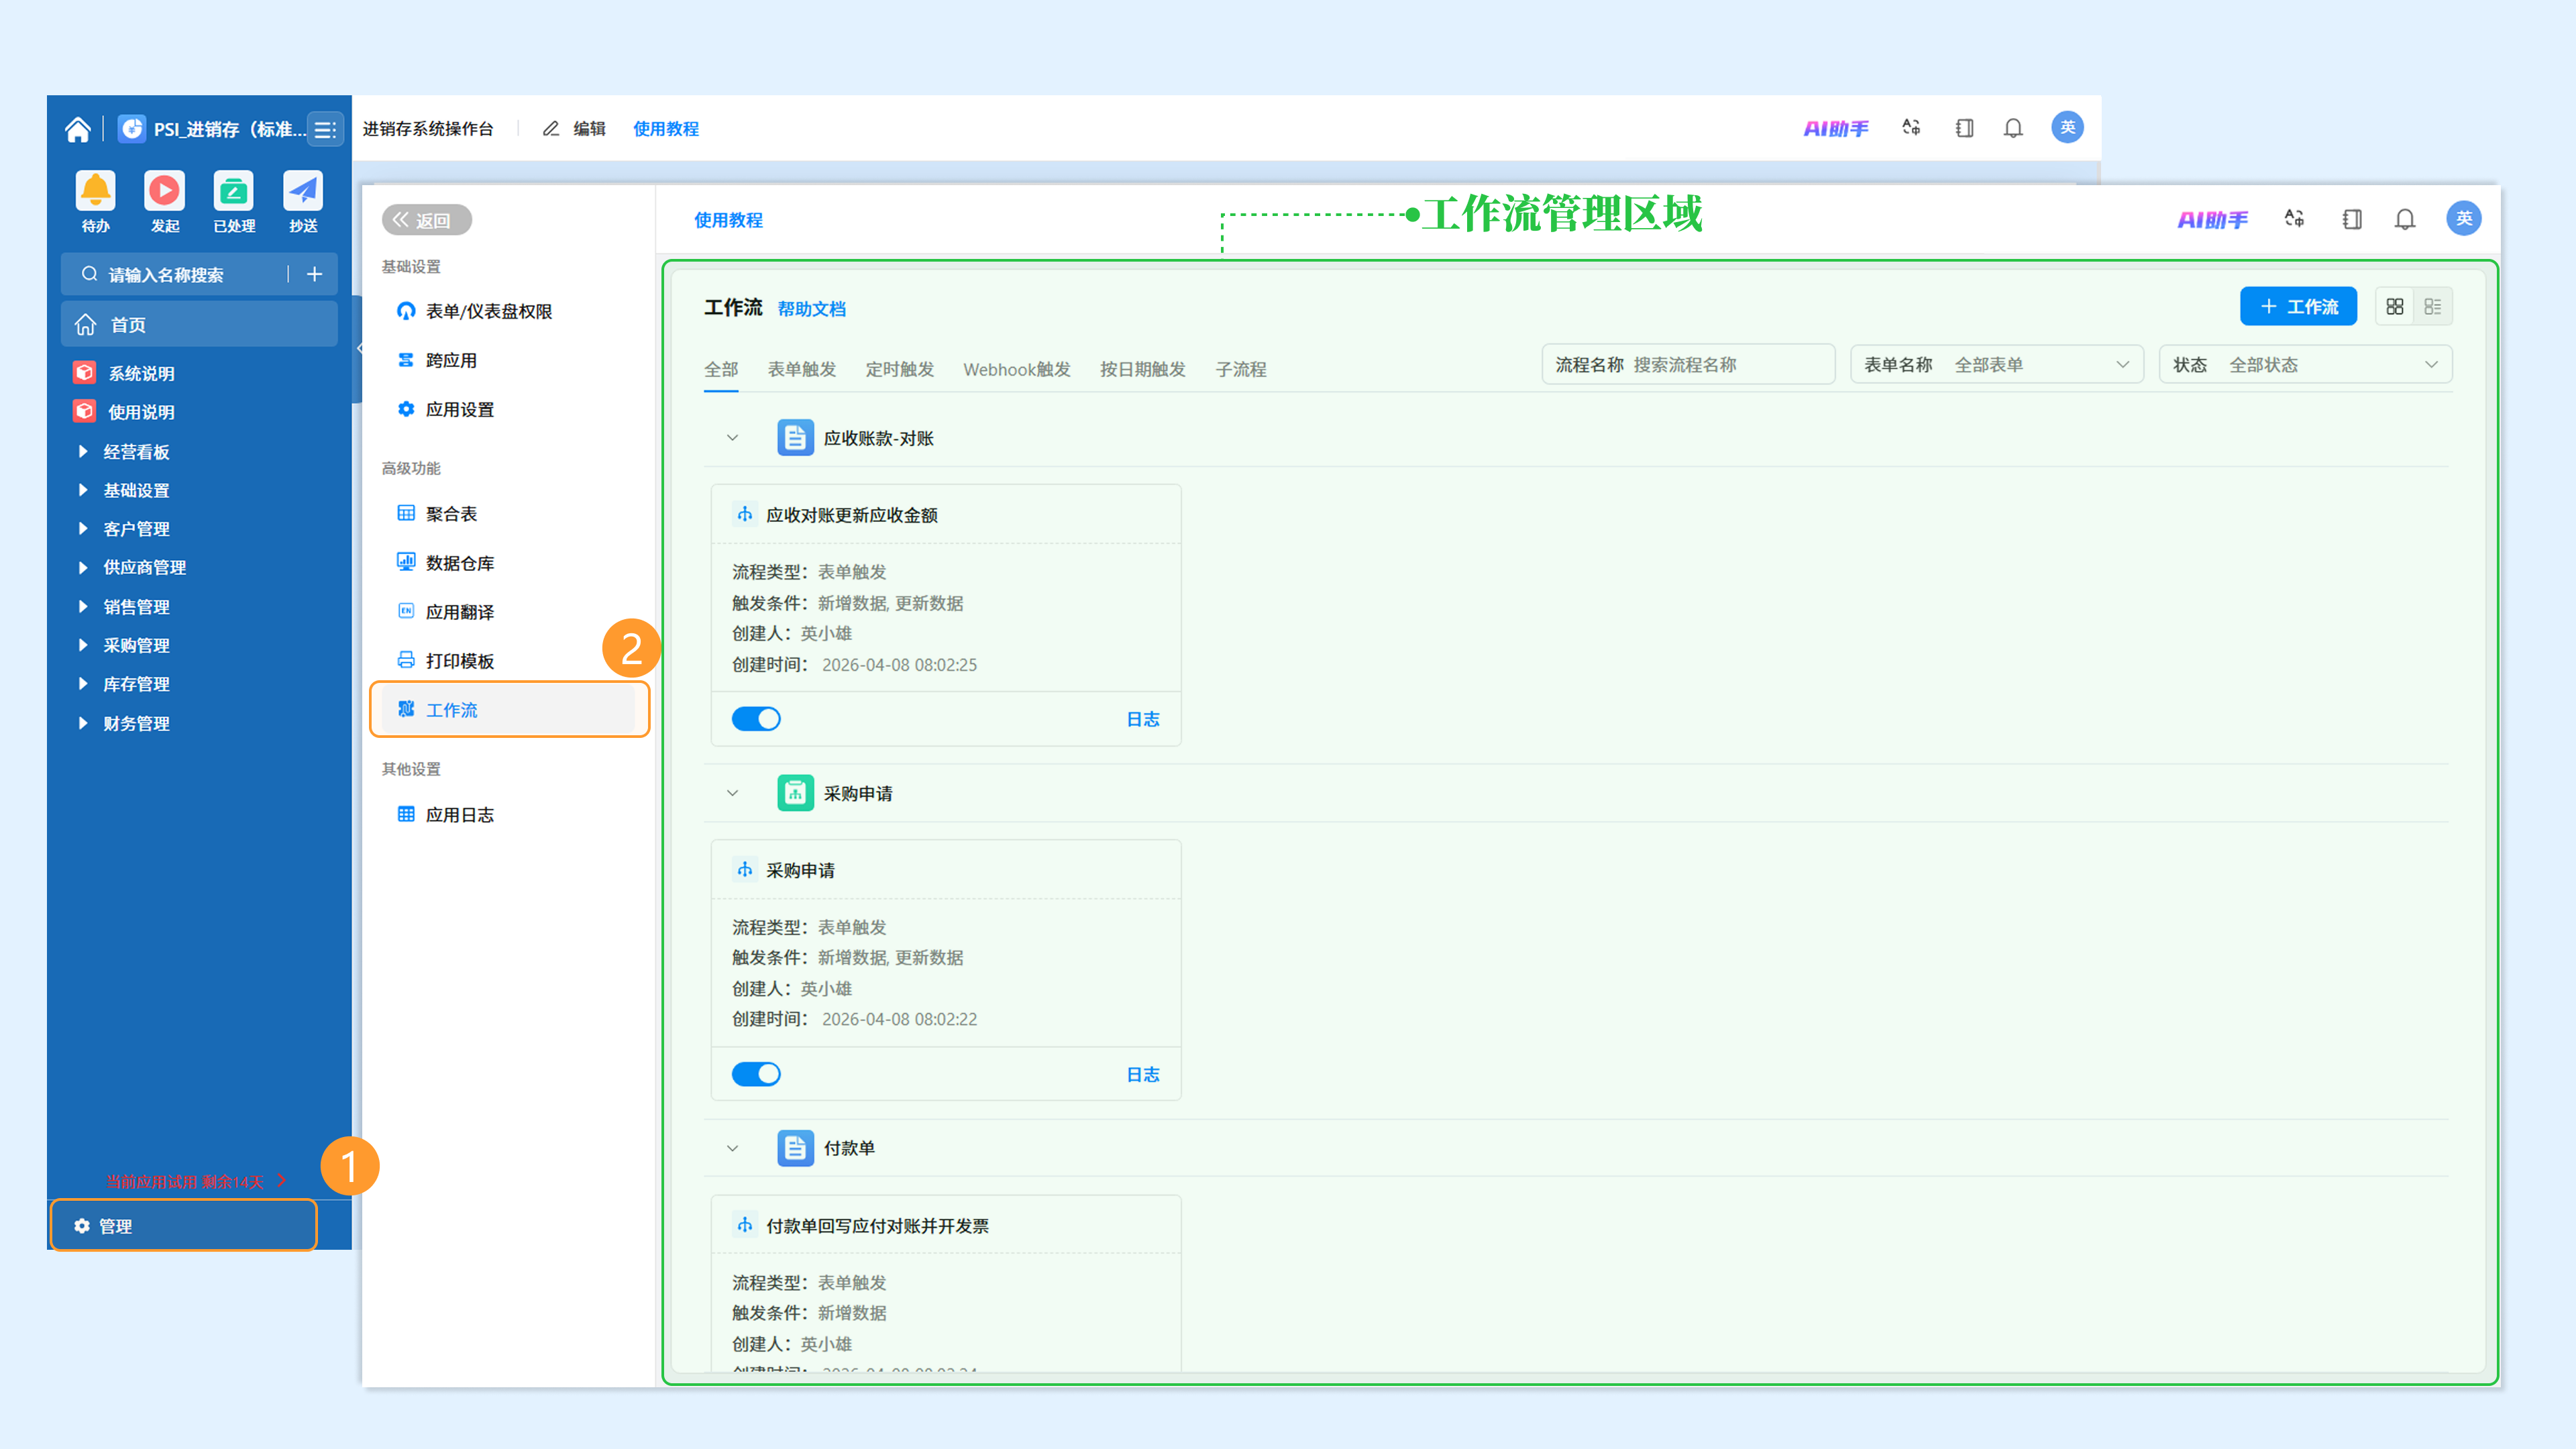Click translate icon in back window header
The image size is (2576, 1449).
click(1911, 128)
